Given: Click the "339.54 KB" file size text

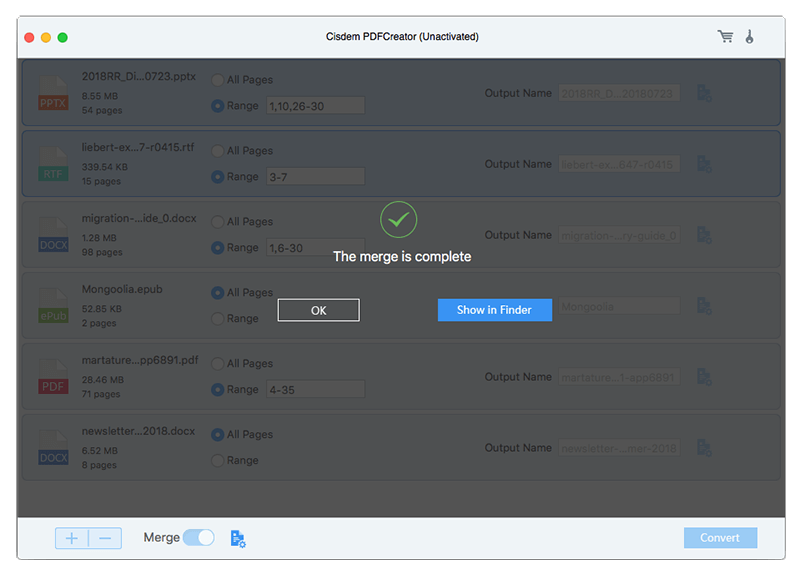Looking at the screenshot, I should 105,167.
